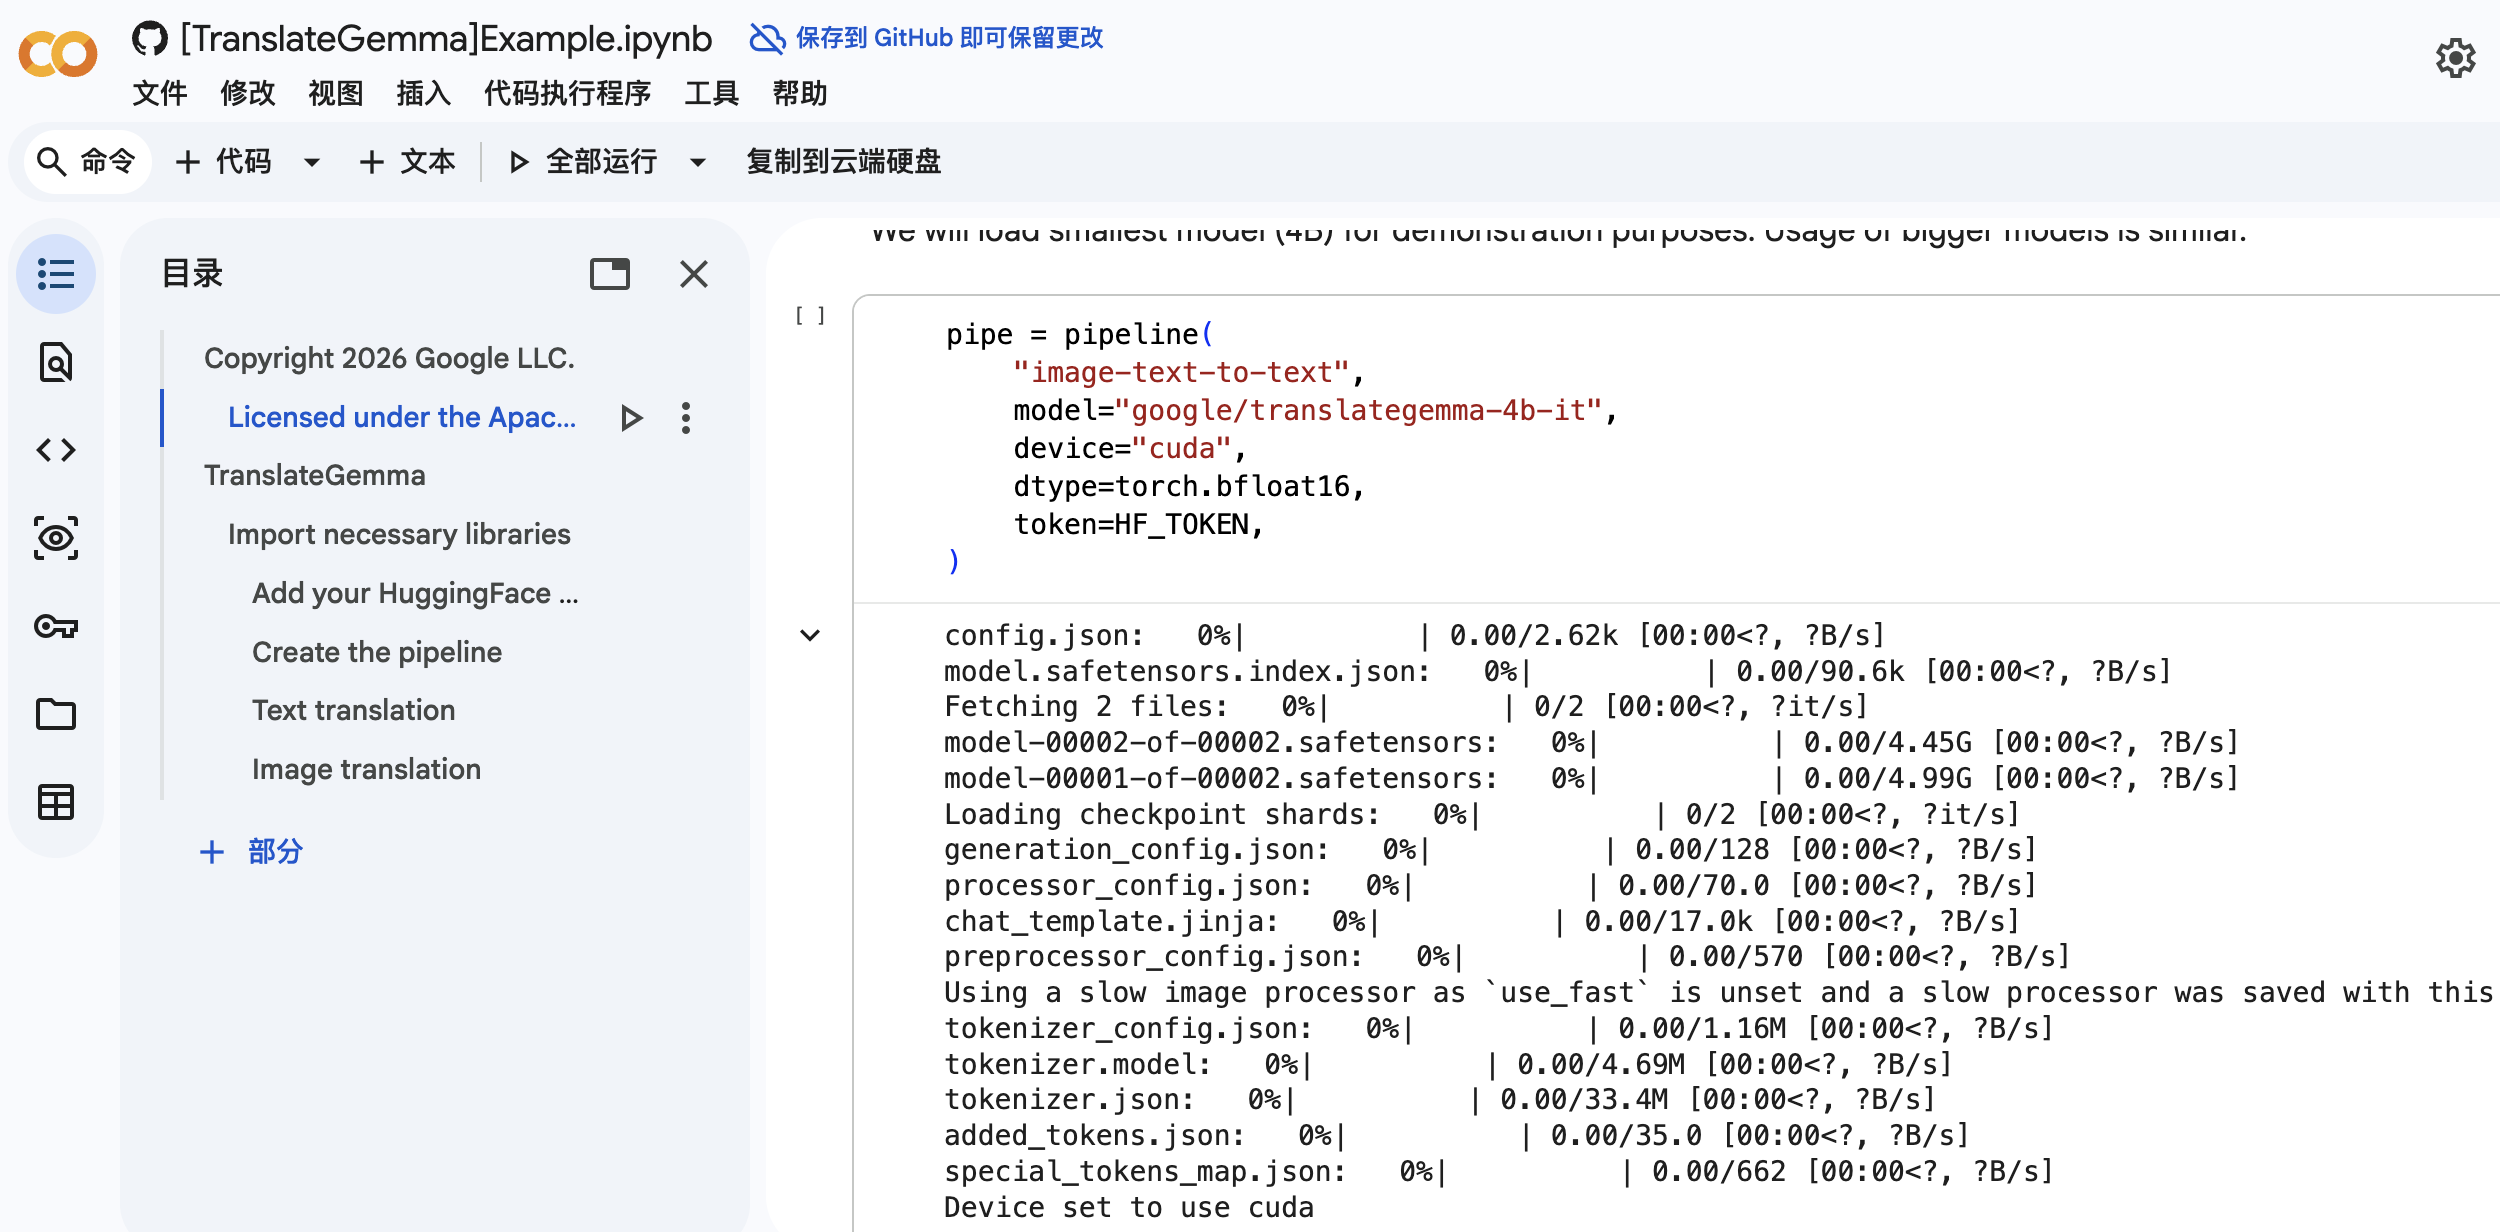2500x1232 pixels.
Task: Open the files folder icon
Action: [56, 714]
